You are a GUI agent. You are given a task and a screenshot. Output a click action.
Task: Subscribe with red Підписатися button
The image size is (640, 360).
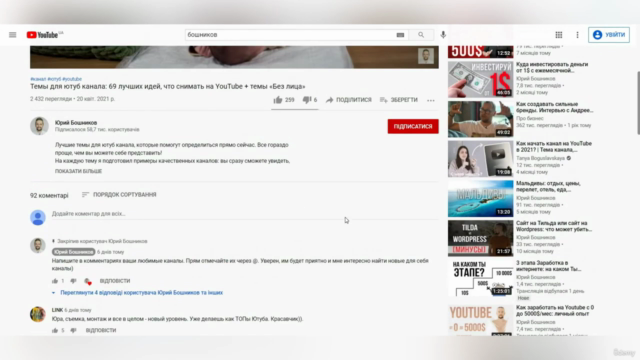tap(413, 126)
